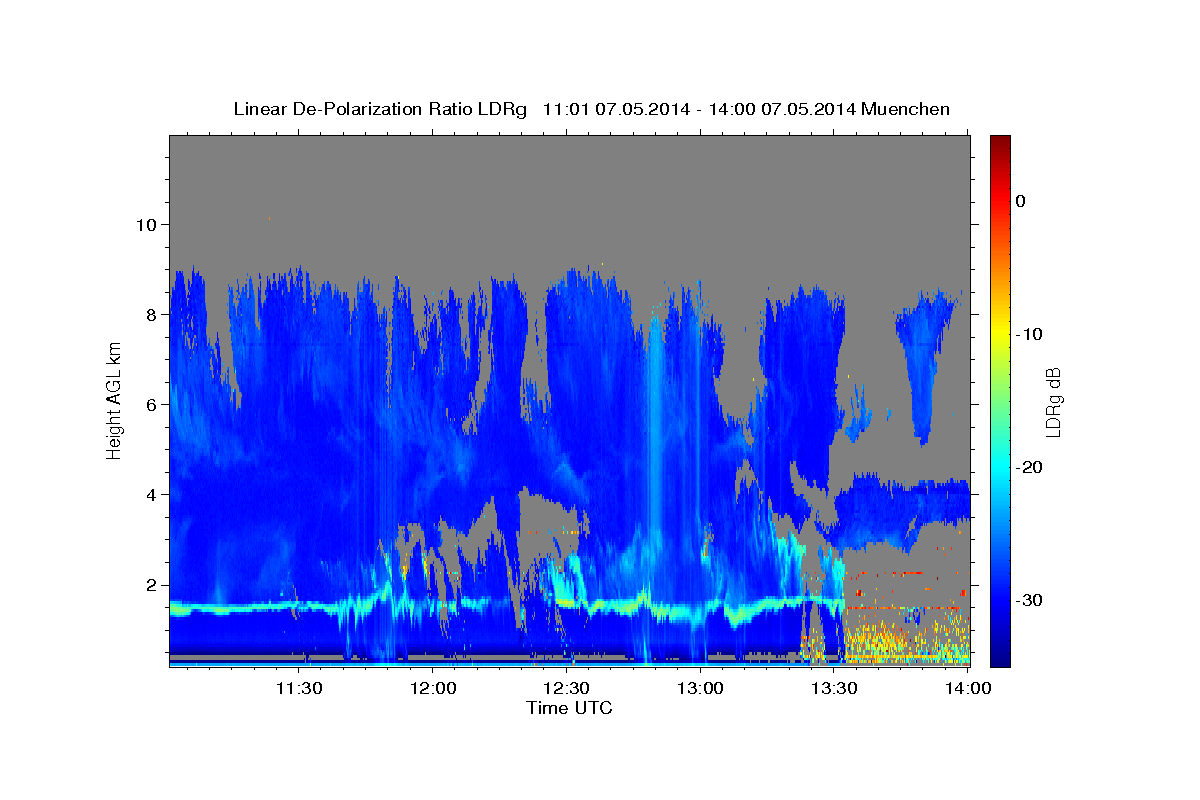Click the height tick label 6
This screenshot has width=1200, height=800.
(152, 404)
